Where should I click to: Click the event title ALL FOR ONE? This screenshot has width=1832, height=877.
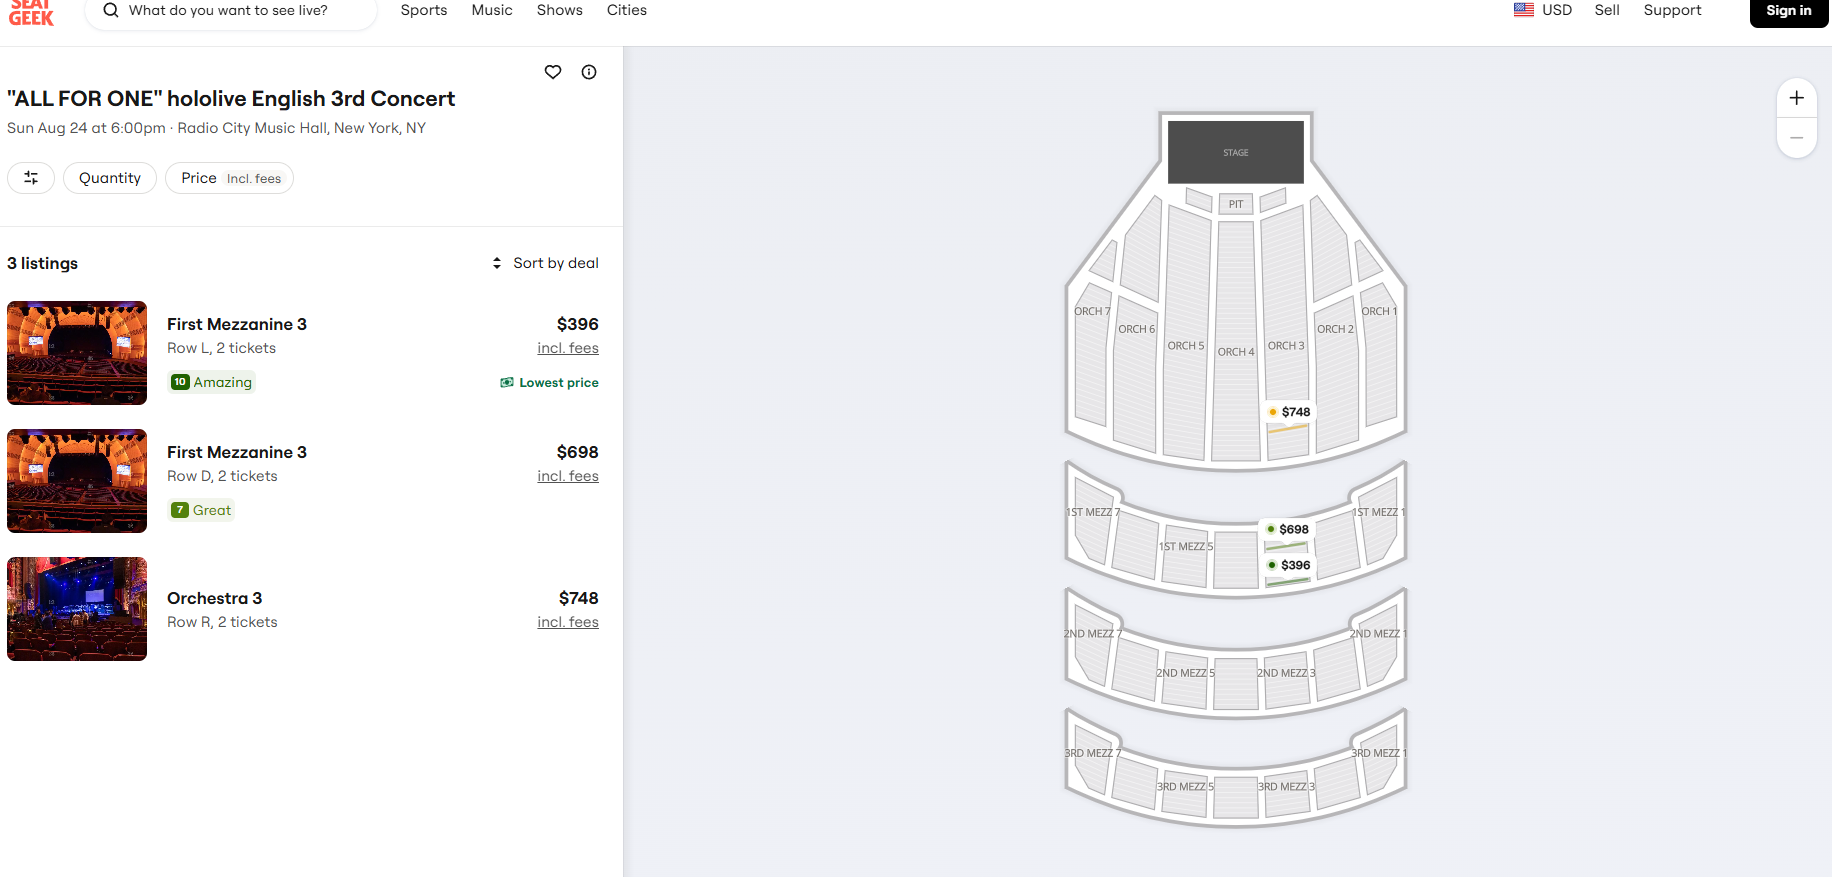click(231, 98)
